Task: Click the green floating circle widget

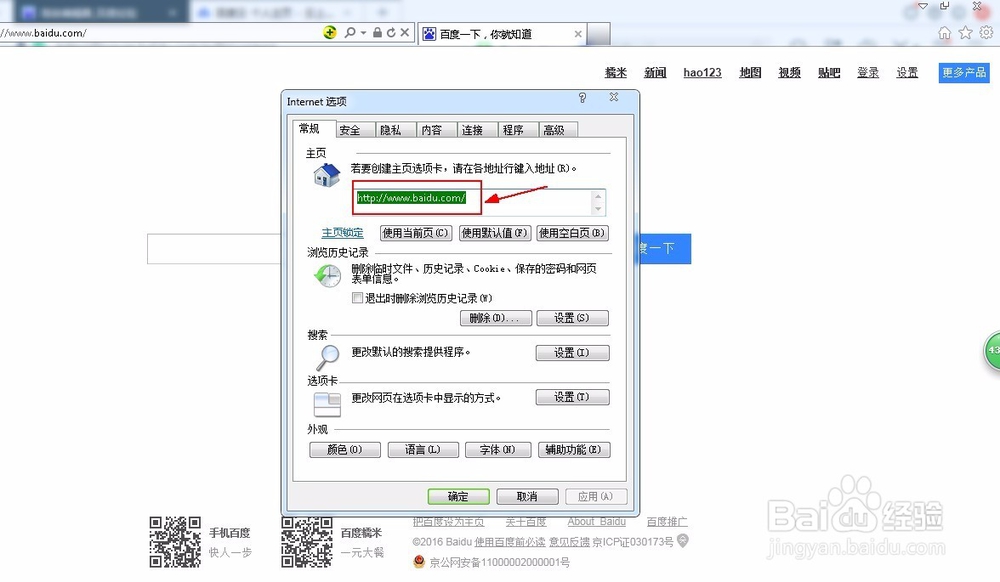Action: (x=992, y=351)
